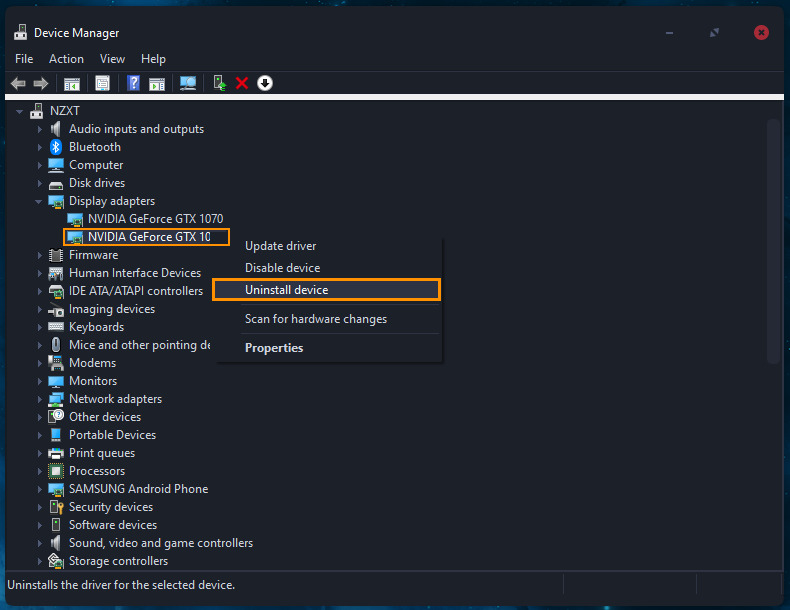Click the Other devices label
Image resolution: width=790 pixels, height=610 pixels.
105,417
